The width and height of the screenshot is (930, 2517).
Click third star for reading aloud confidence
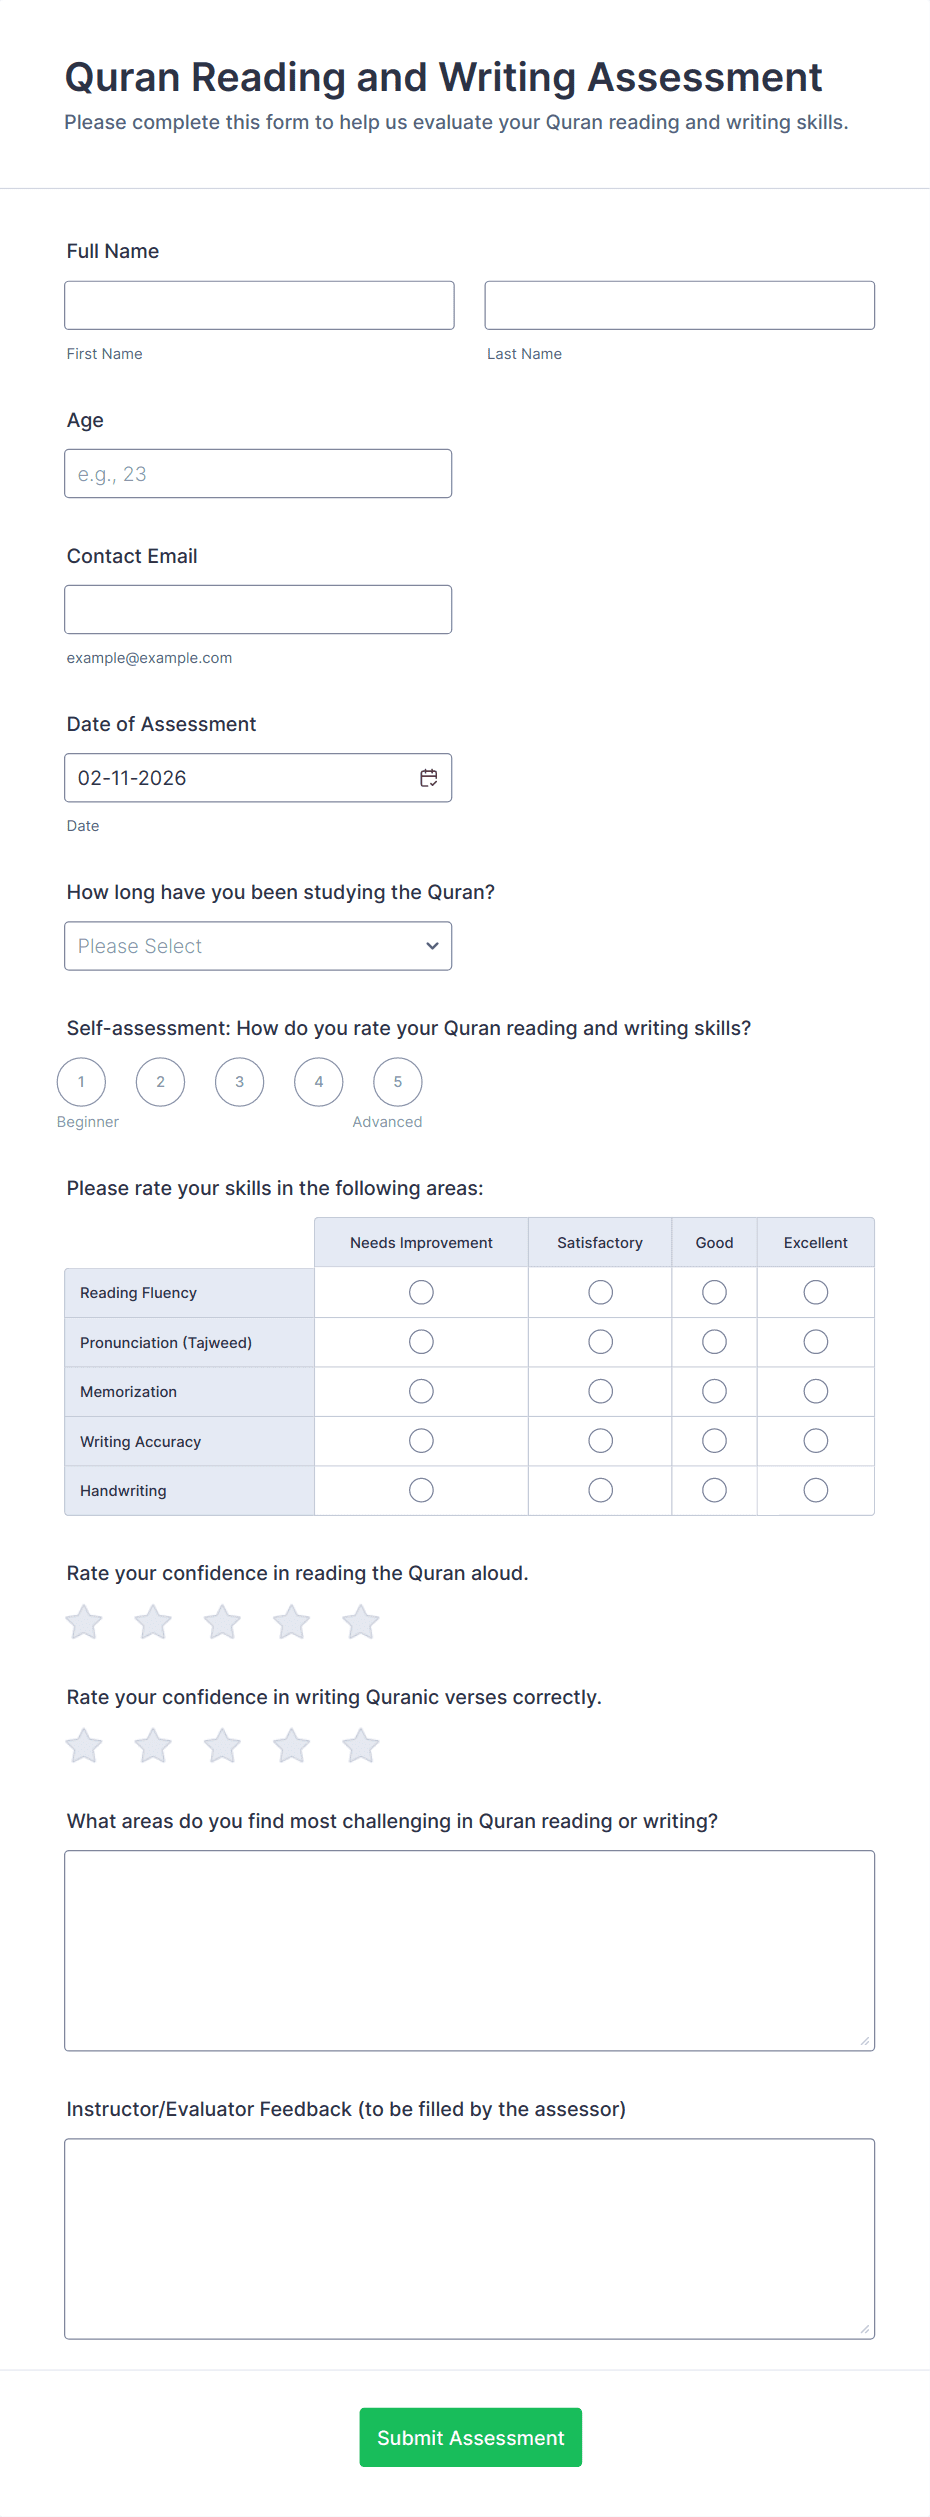(222, 1622)
